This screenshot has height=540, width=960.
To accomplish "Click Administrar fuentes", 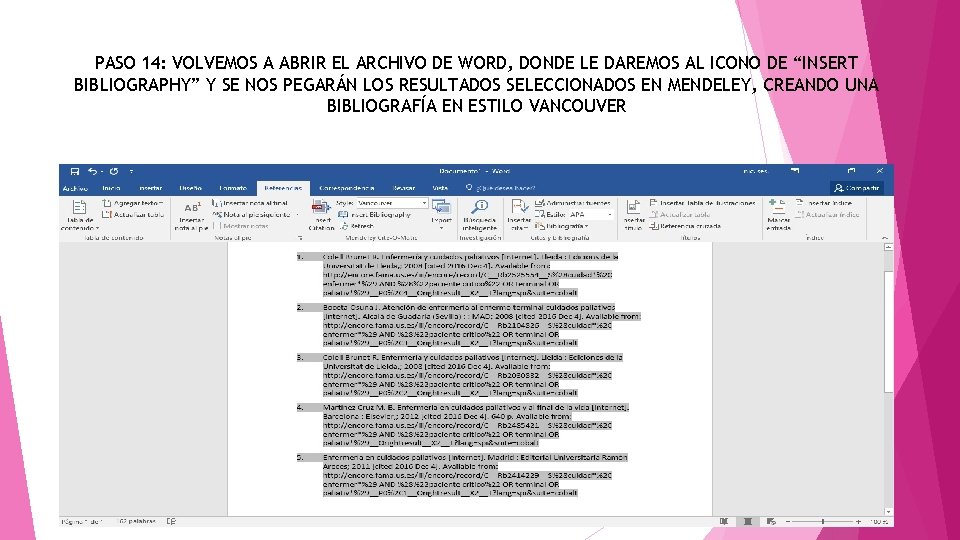I will click(573, 203).
